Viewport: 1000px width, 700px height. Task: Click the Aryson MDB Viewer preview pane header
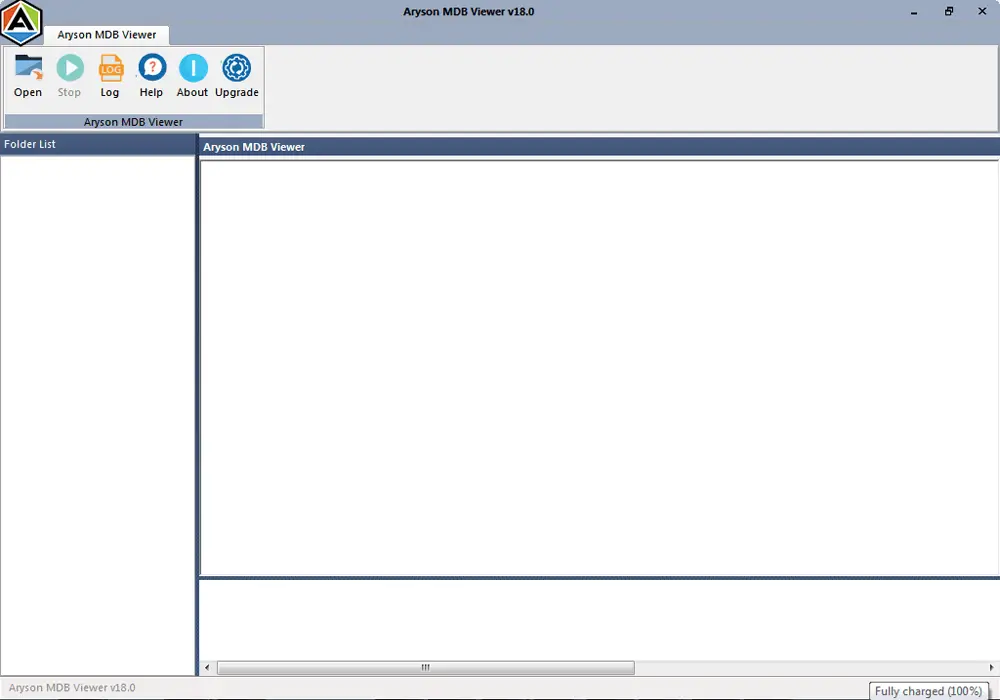tap(252, 146)
